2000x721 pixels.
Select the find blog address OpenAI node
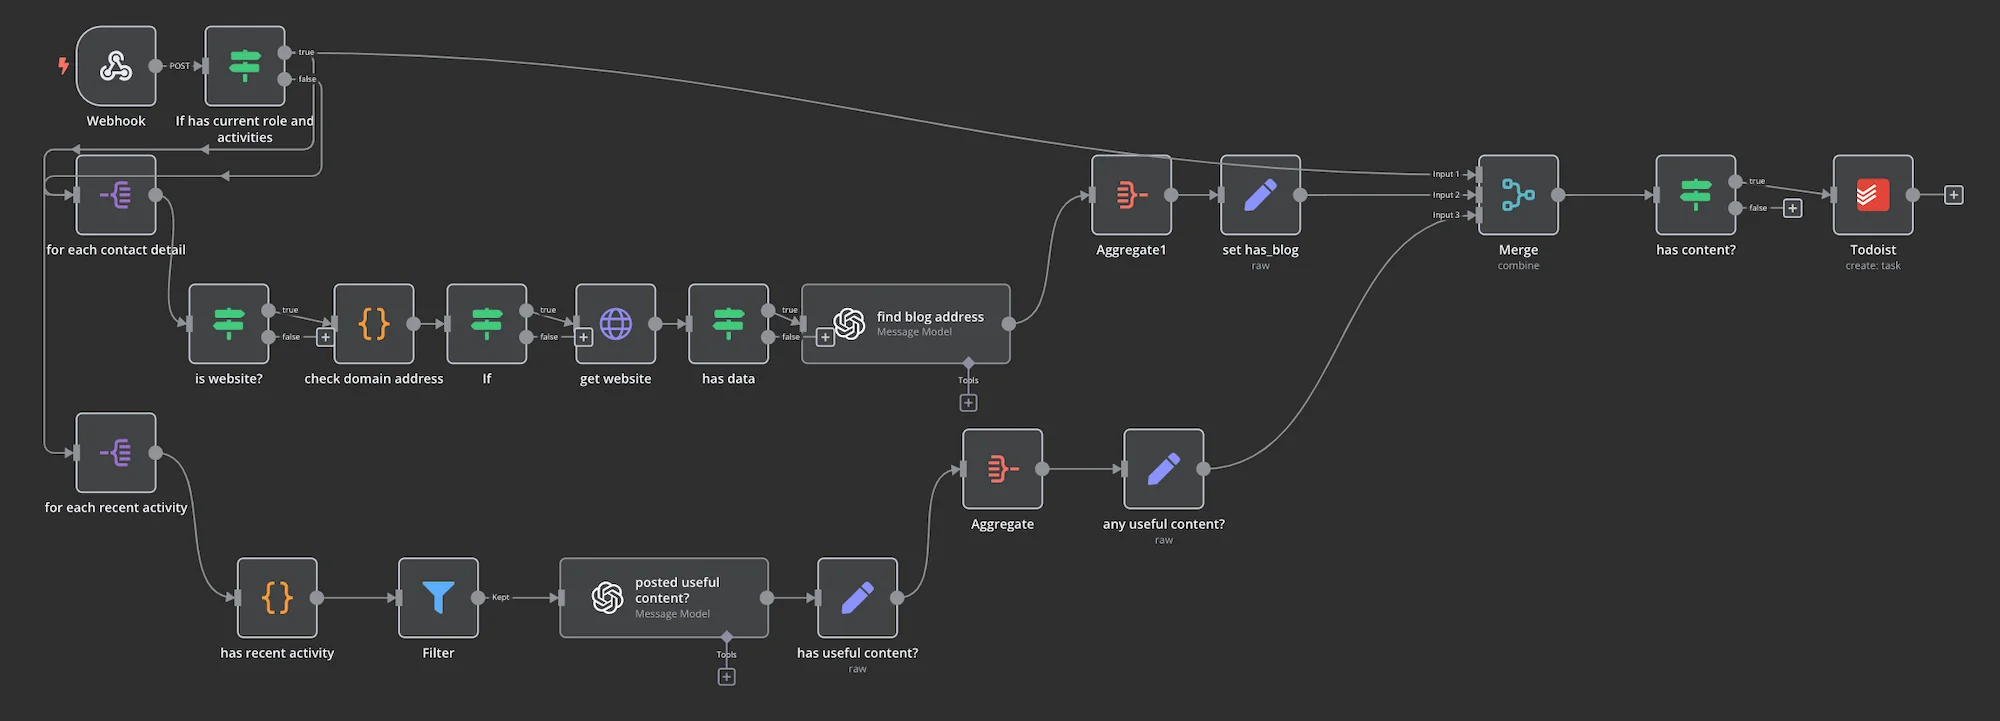coord(905,324)
